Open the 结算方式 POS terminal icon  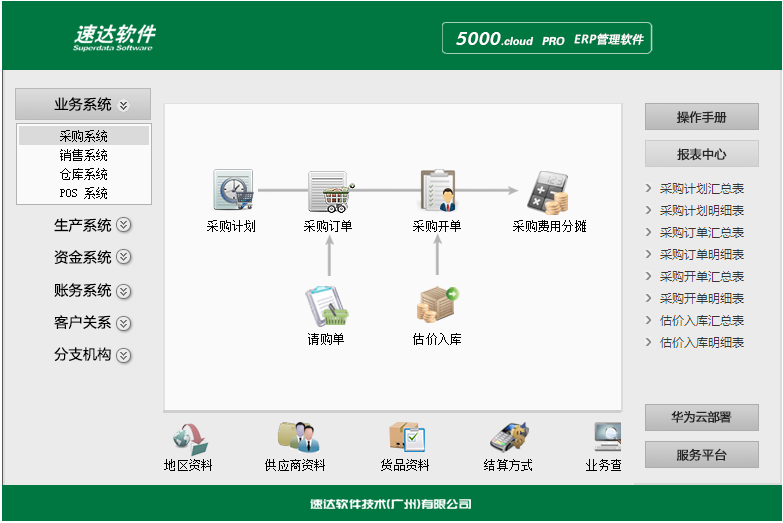[x=509, y=437]
